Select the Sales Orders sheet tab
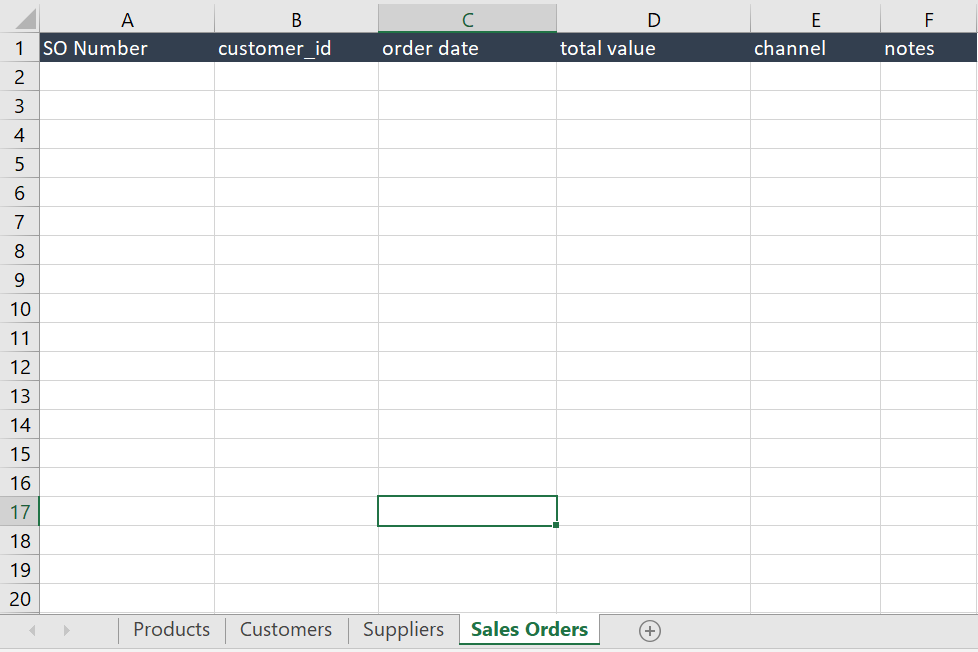Screen dimensions: 978x652 pos(529,630)
